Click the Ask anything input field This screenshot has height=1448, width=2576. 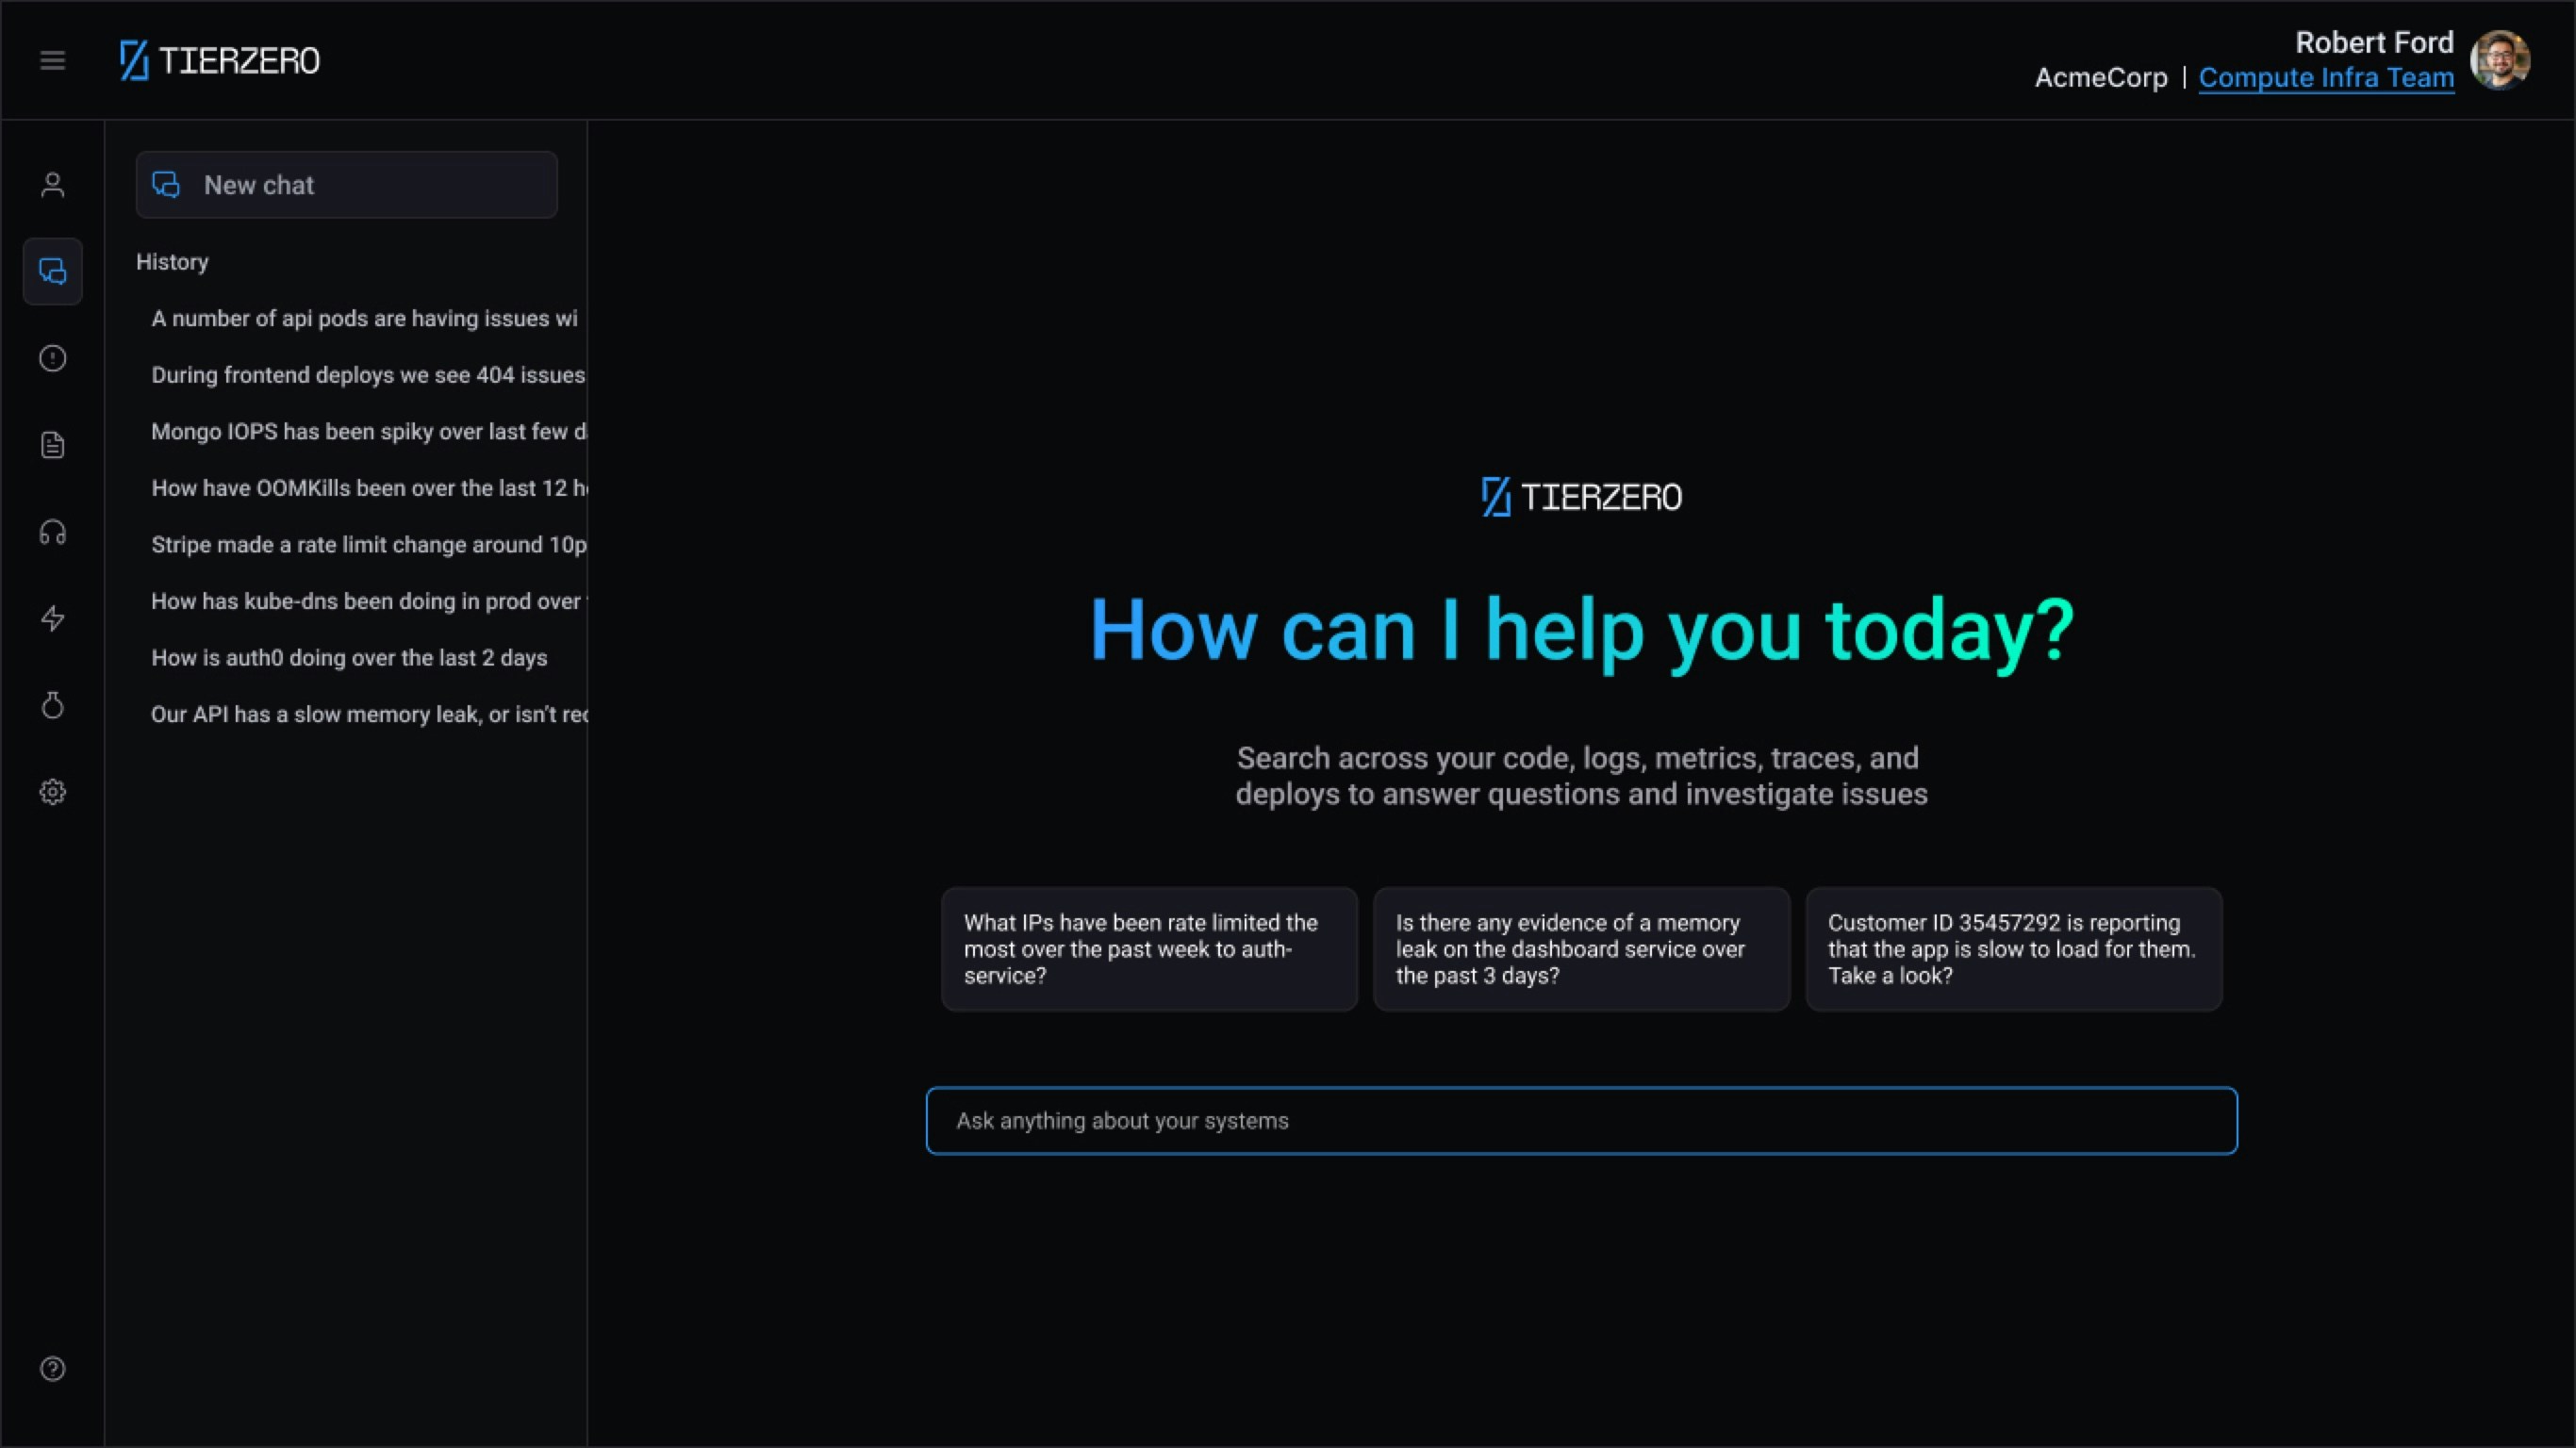(1581, 1120)
